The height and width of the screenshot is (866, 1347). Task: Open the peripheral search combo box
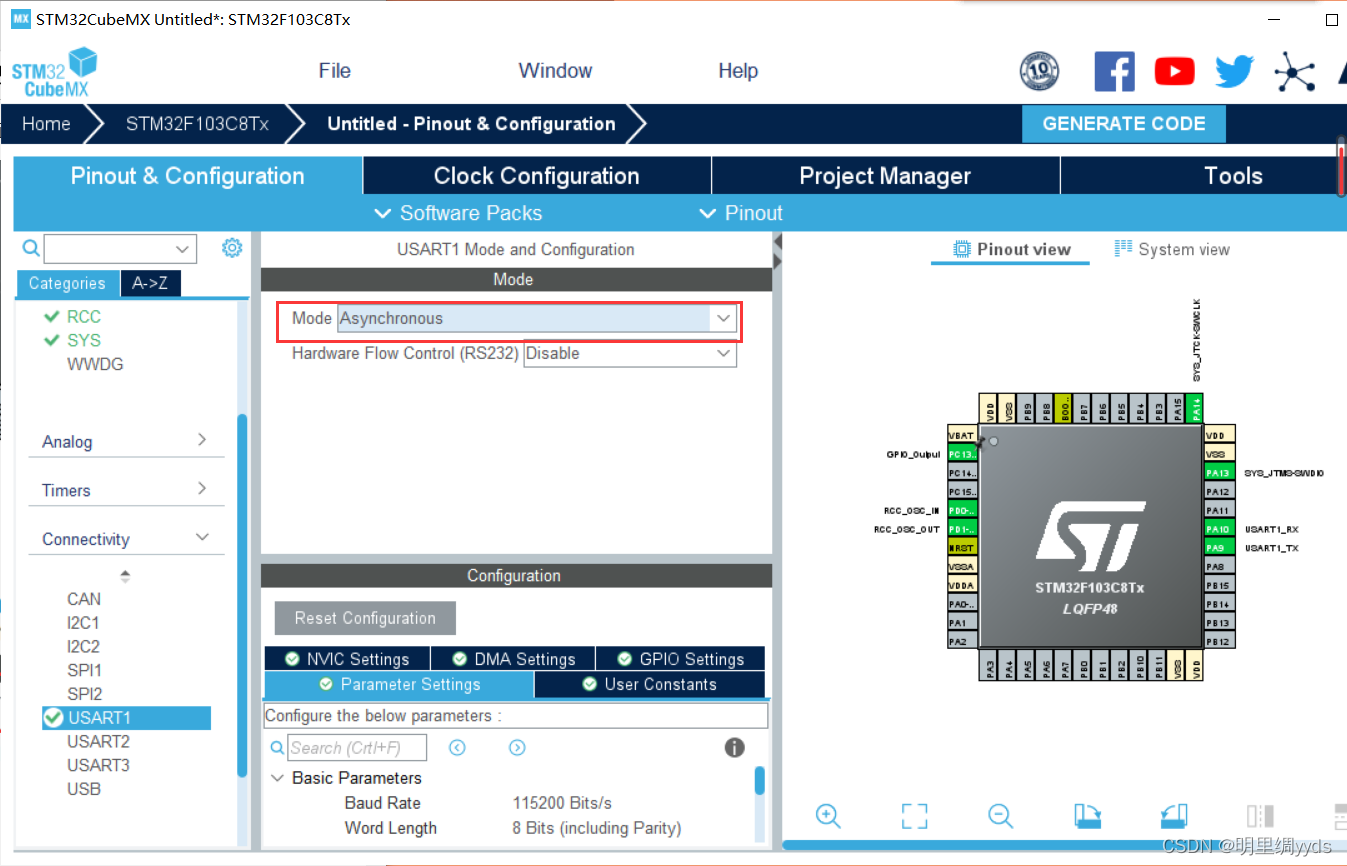120,248
